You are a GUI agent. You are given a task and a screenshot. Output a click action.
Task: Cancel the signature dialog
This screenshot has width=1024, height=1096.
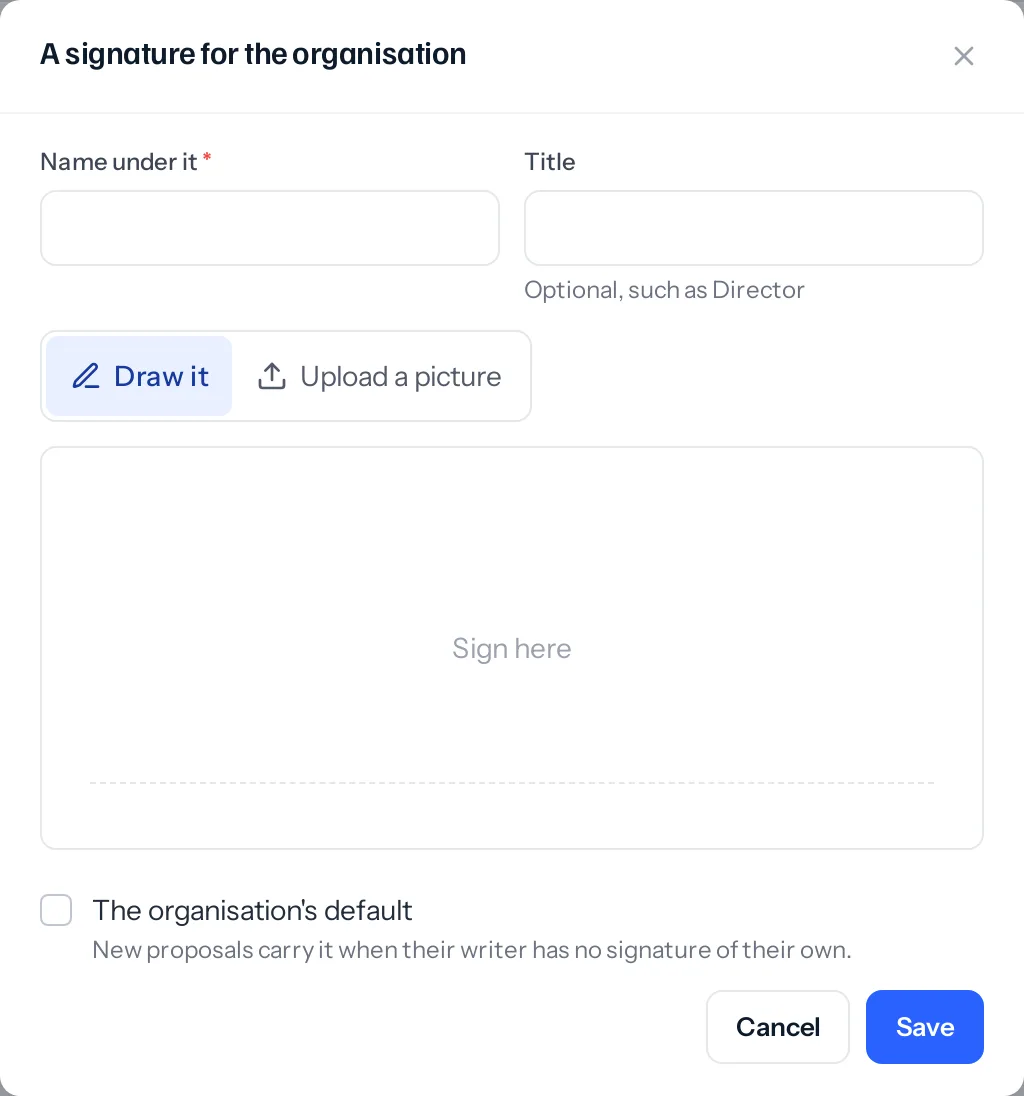777,1027
